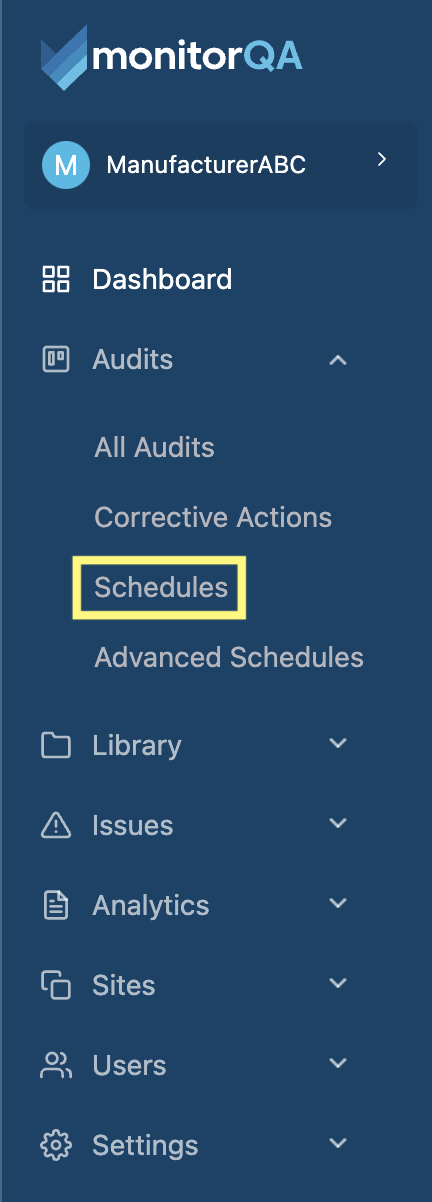Expand the Settings section chevron
The width and height of the screenshot is (432, 1202).
(x=338, y=1144)
